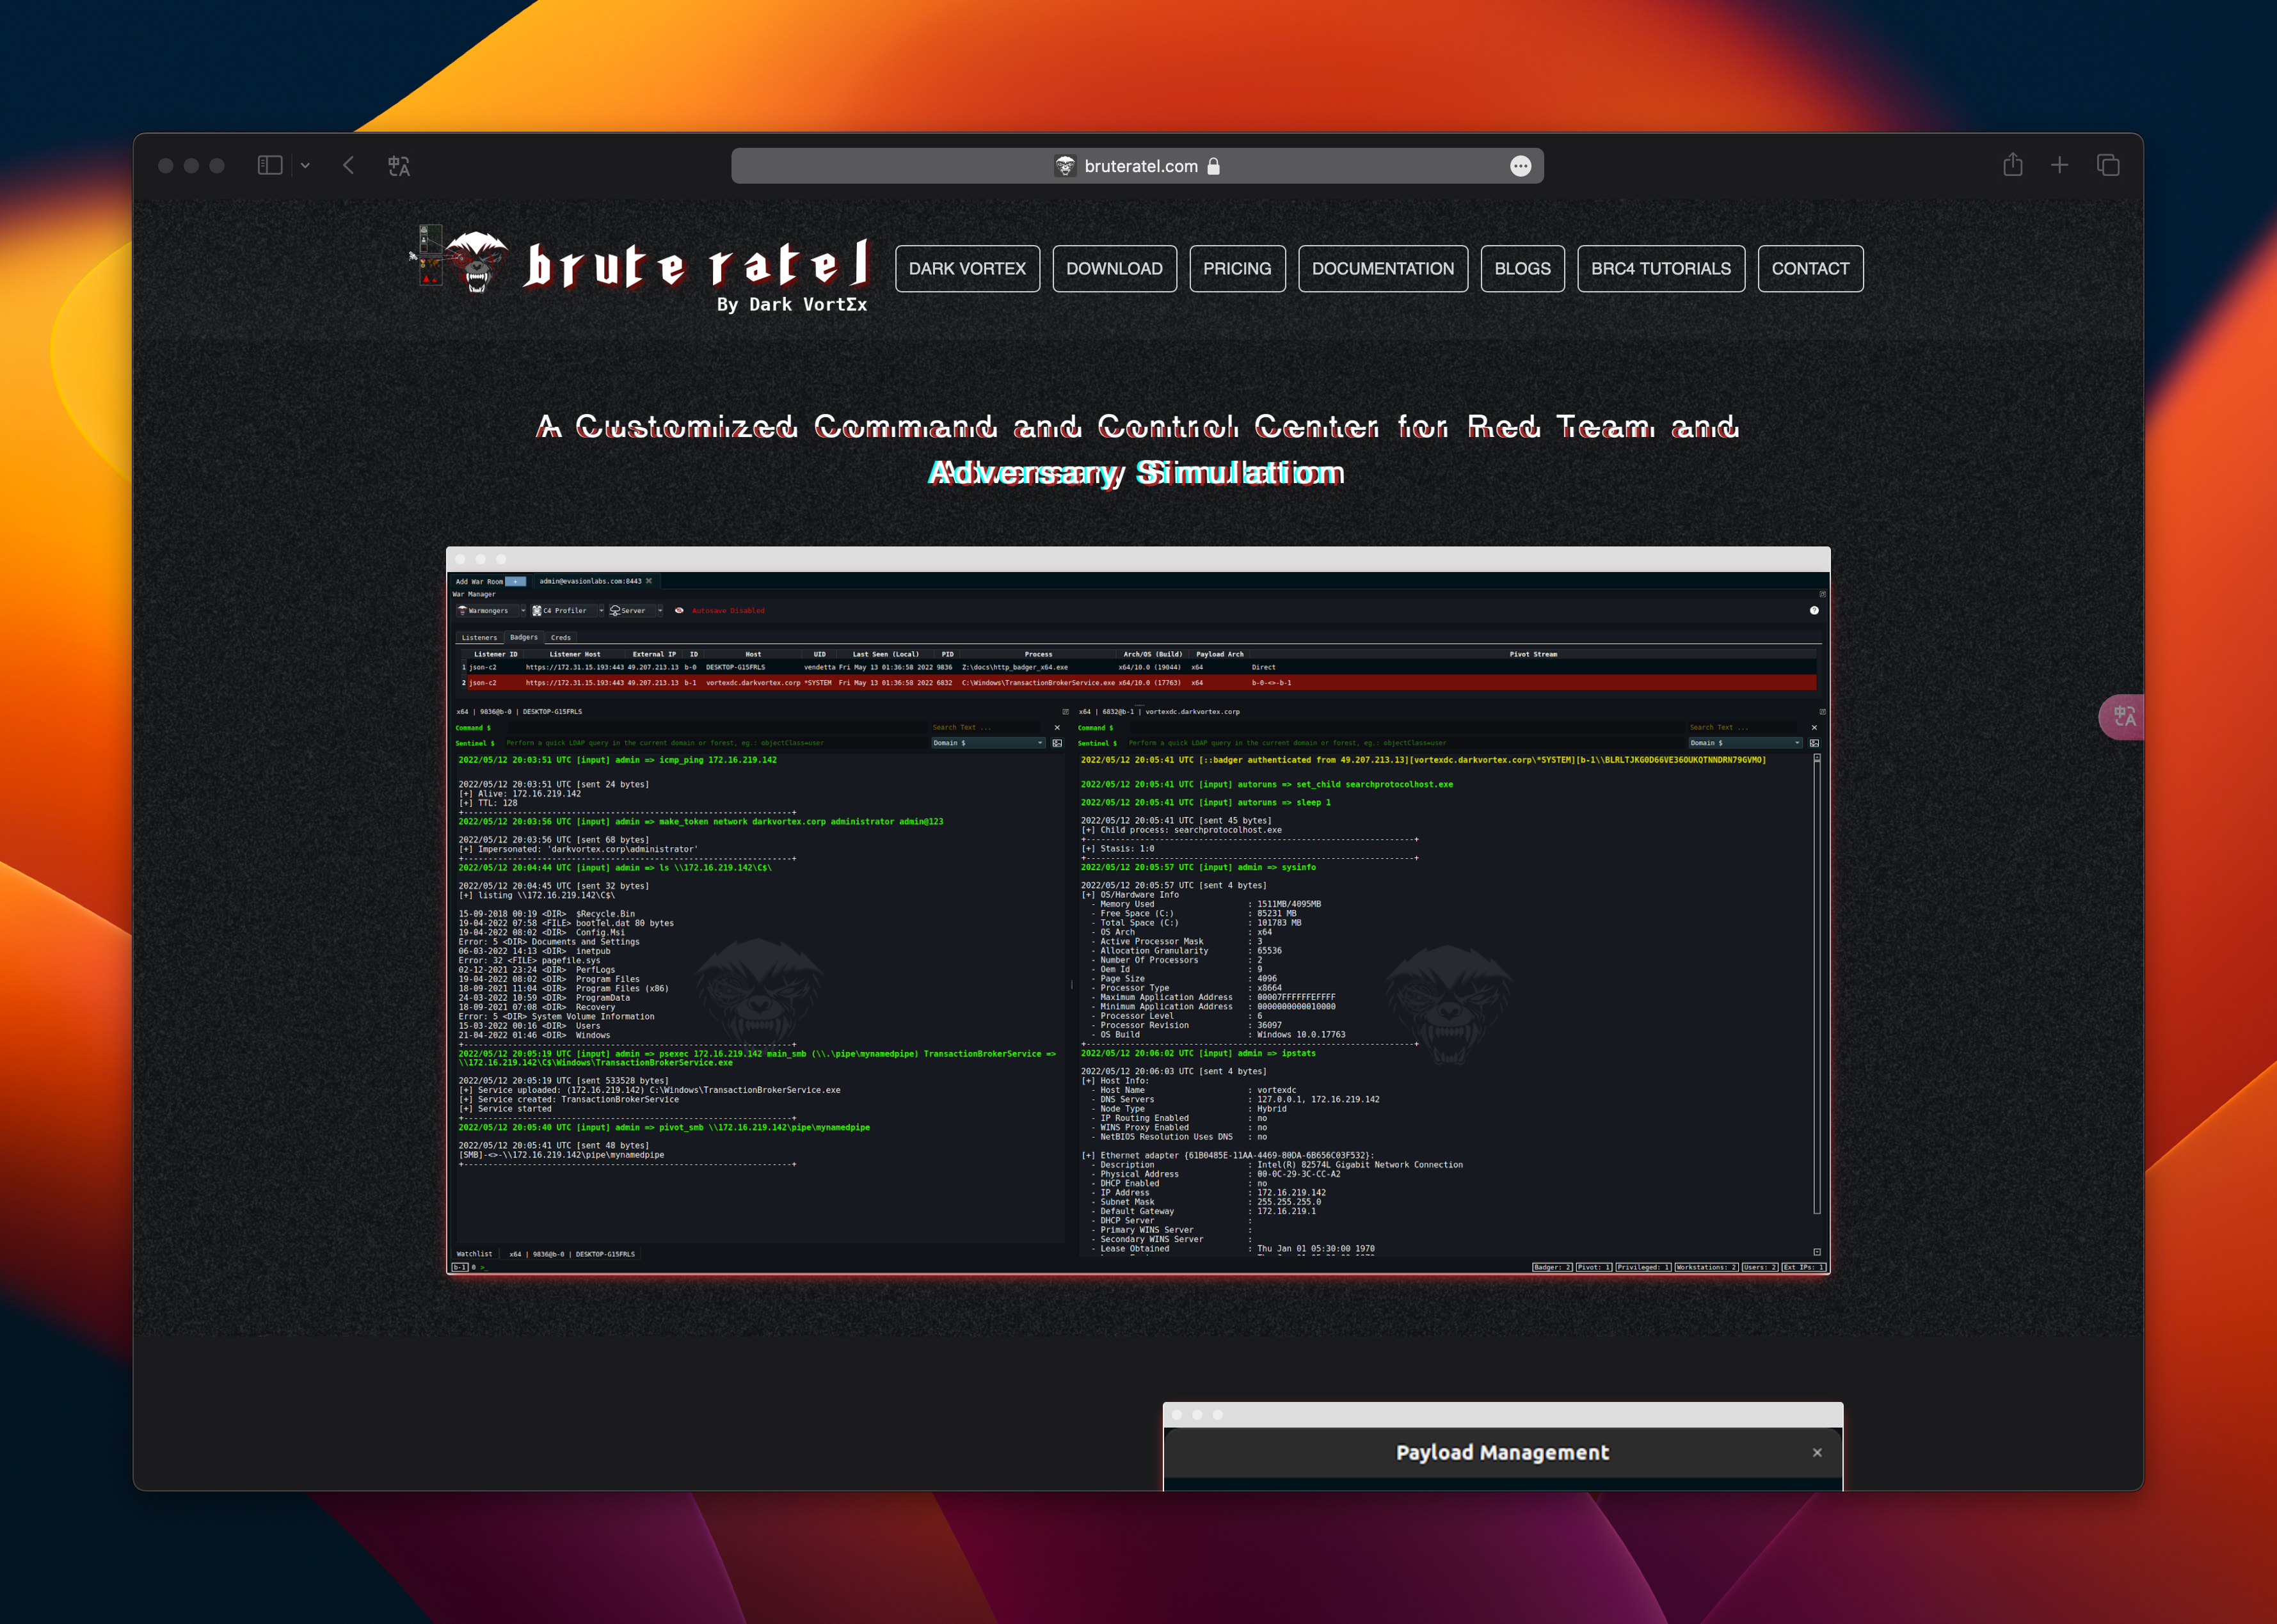Close the Payload Management dialog with x

click(1817, 1452)
